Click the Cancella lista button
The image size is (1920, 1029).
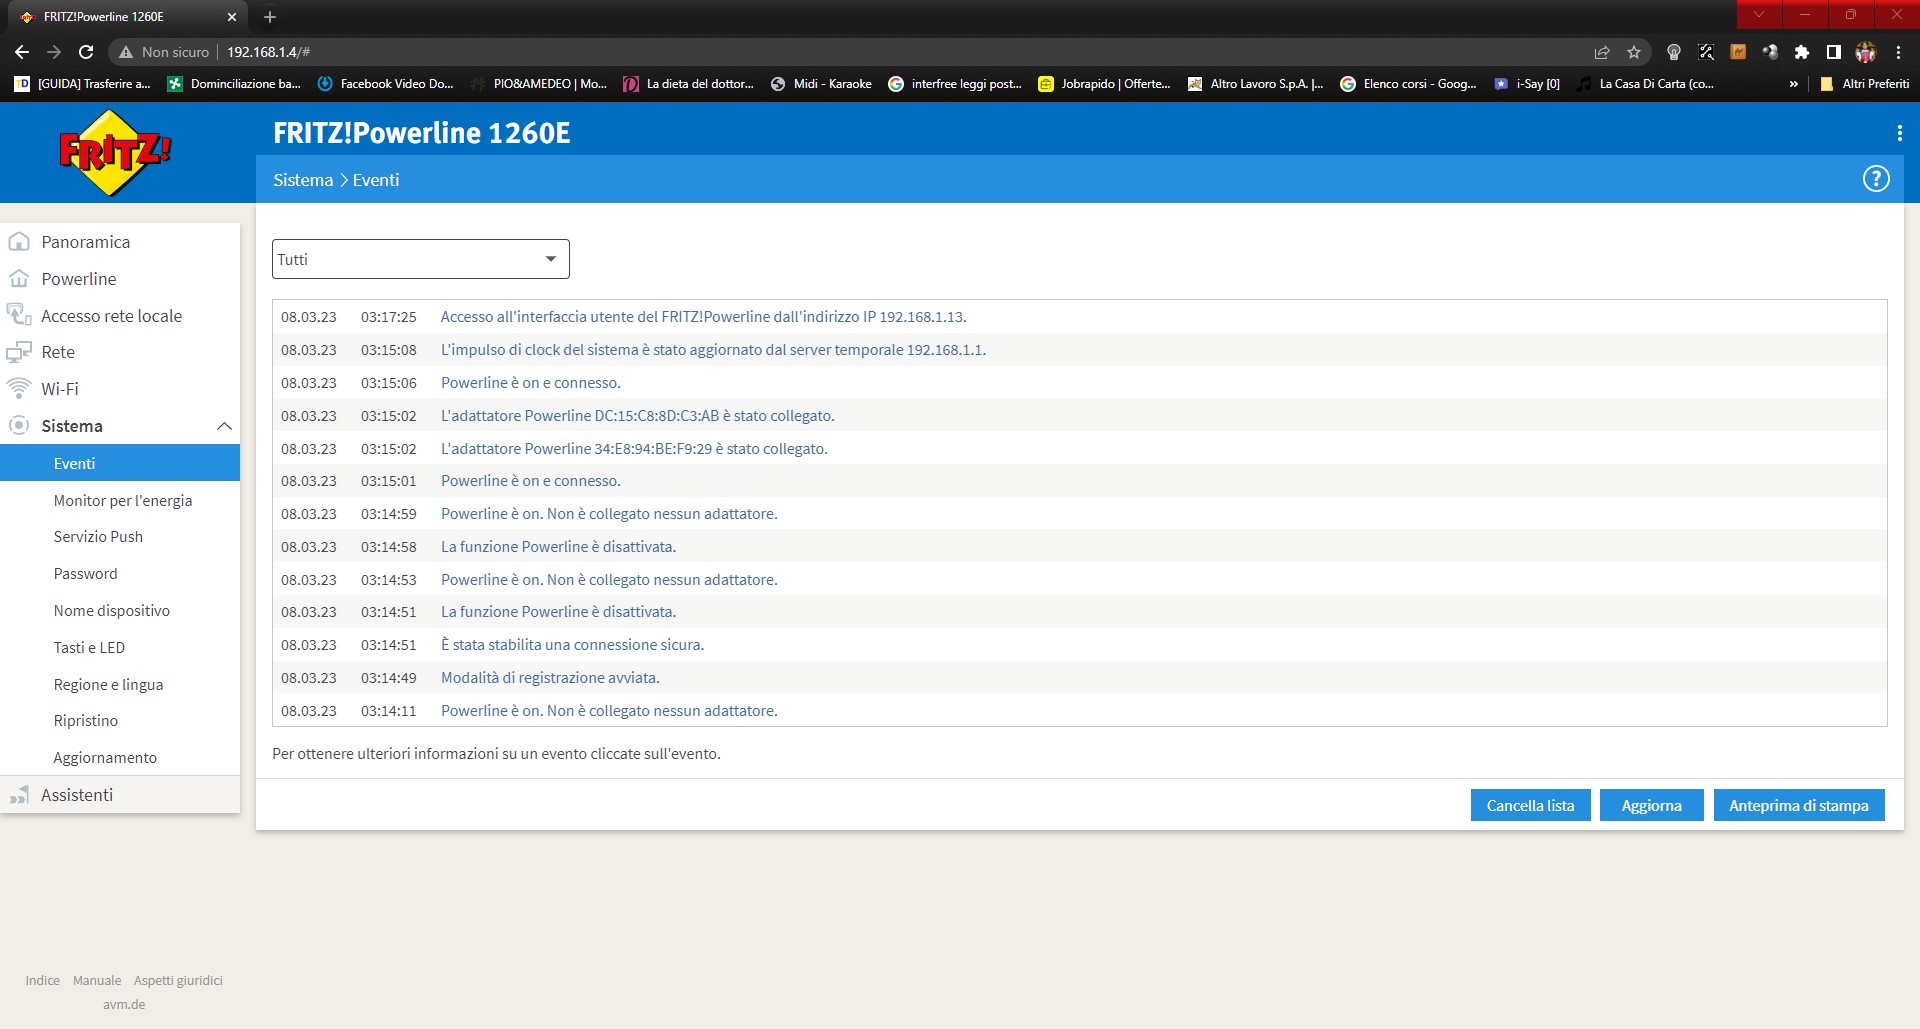pos(1530,805)
